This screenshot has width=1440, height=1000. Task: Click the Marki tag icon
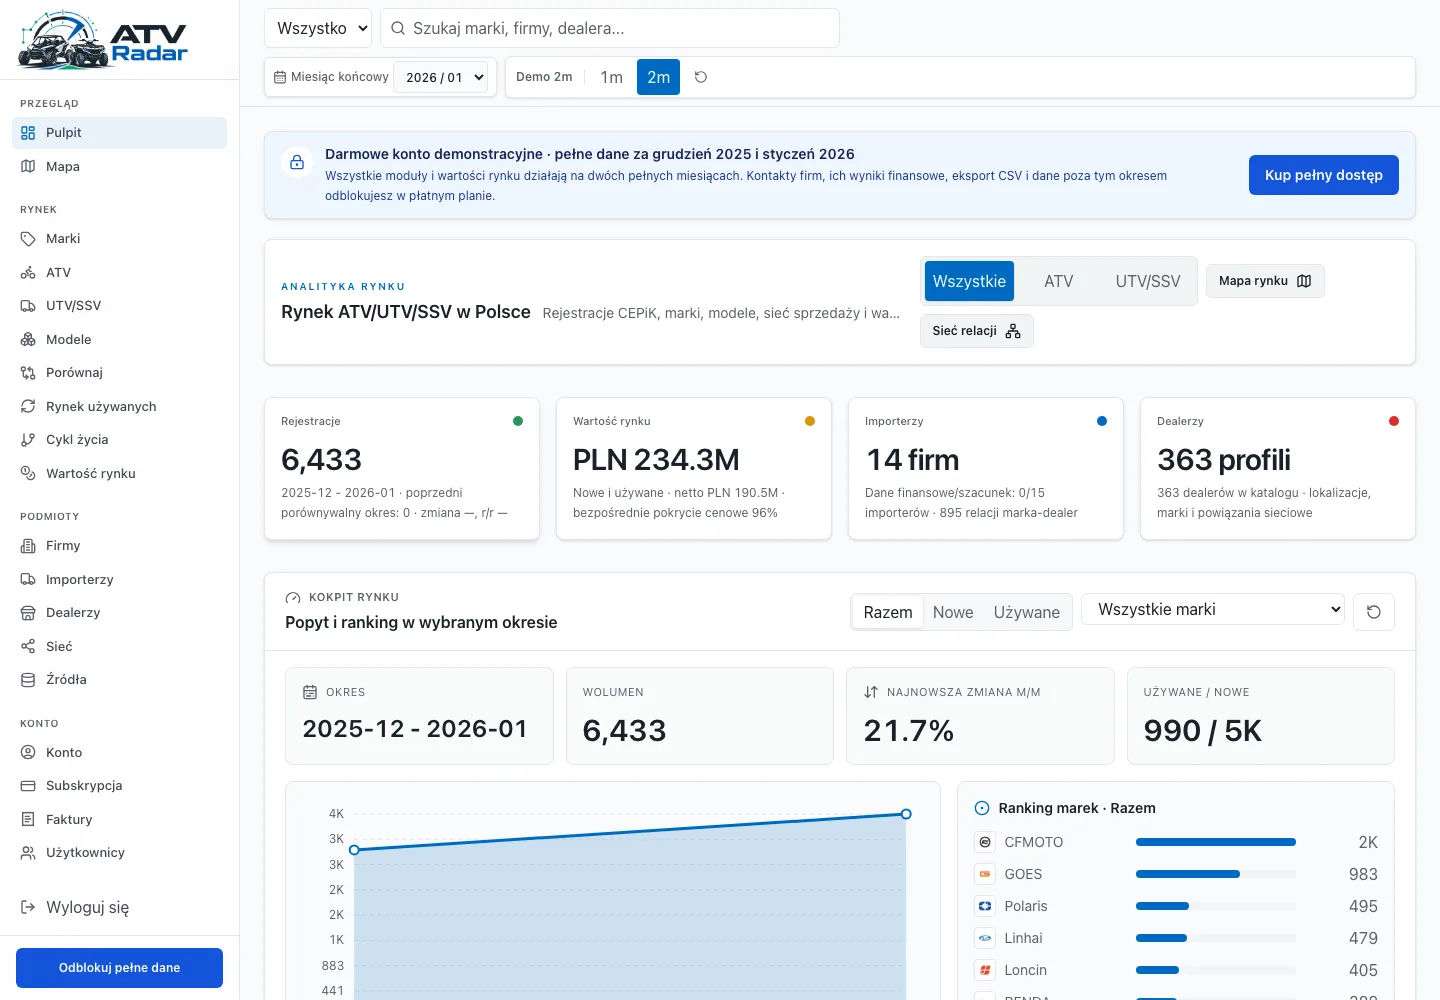point(28,239)
